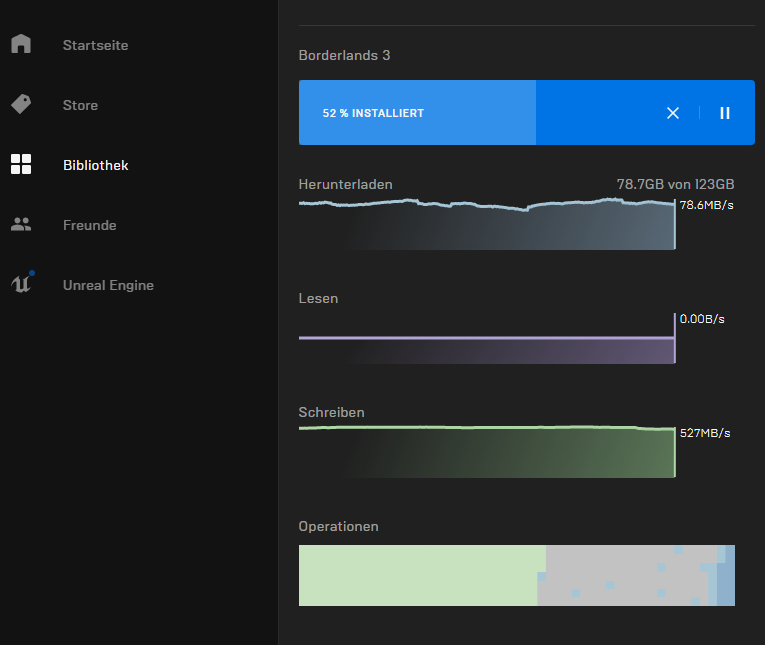This screenshot has height=645, width=765.
Task: Click the Borderlands 3 title
Action: [x=344, y=55]
